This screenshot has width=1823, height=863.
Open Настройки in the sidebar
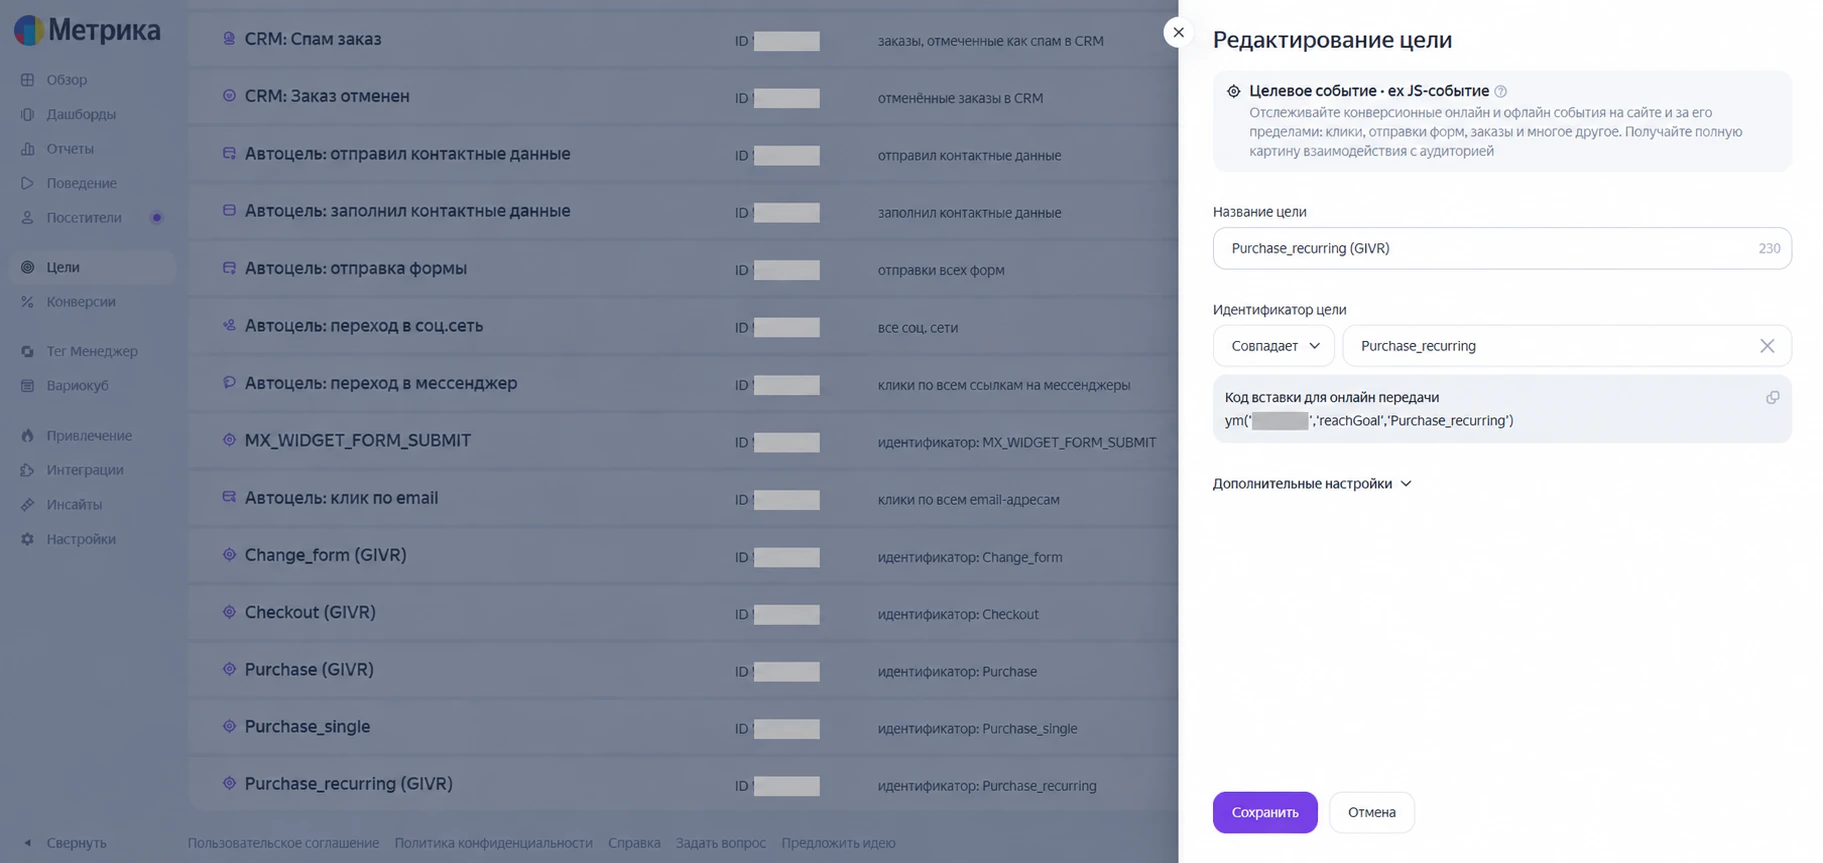80,539
